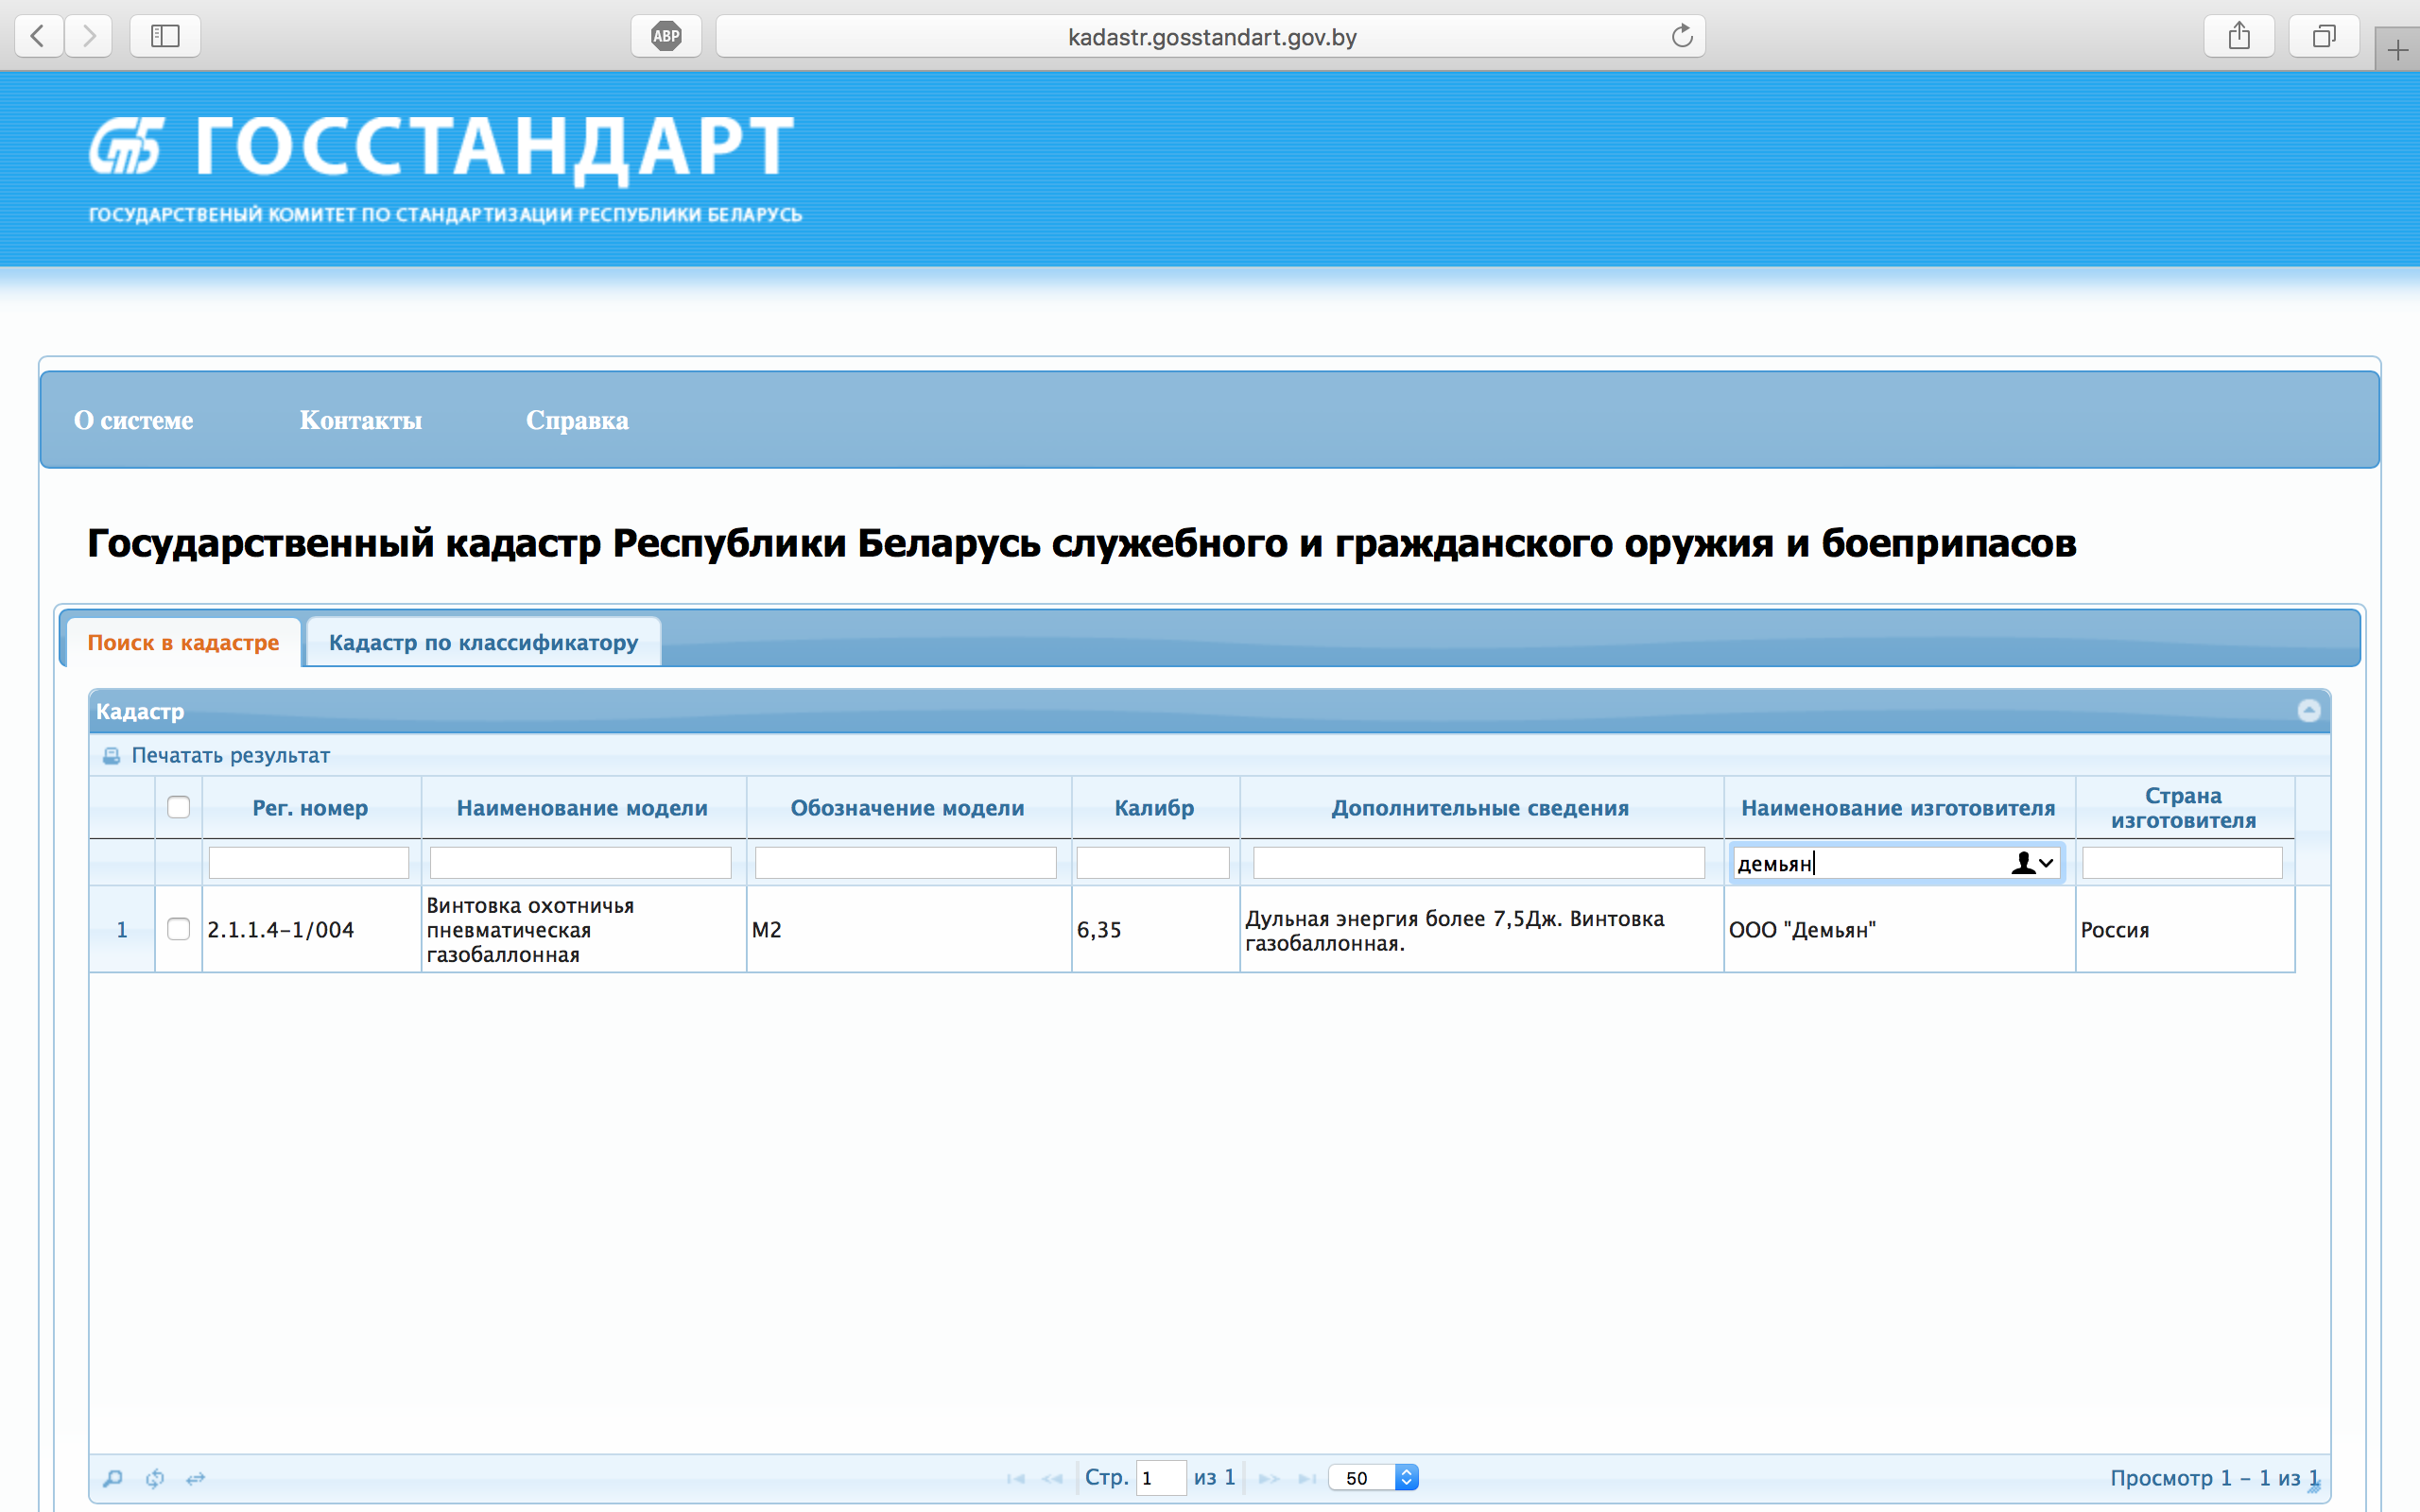The image size is (2420, 1512).
Task: Click the Печатать результат button
Action: [x=230, y=756]
